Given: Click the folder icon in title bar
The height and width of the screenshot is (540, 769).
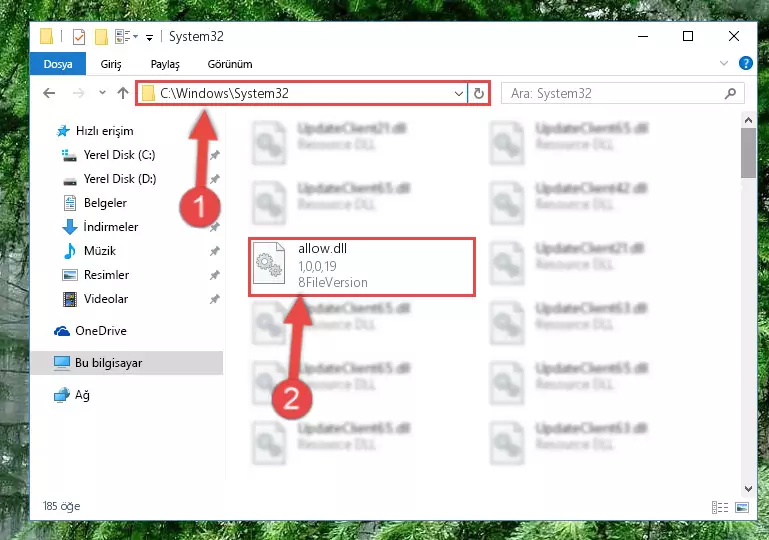Looking at the screenshot, I should pyautogui.click(x=47, y=36).
